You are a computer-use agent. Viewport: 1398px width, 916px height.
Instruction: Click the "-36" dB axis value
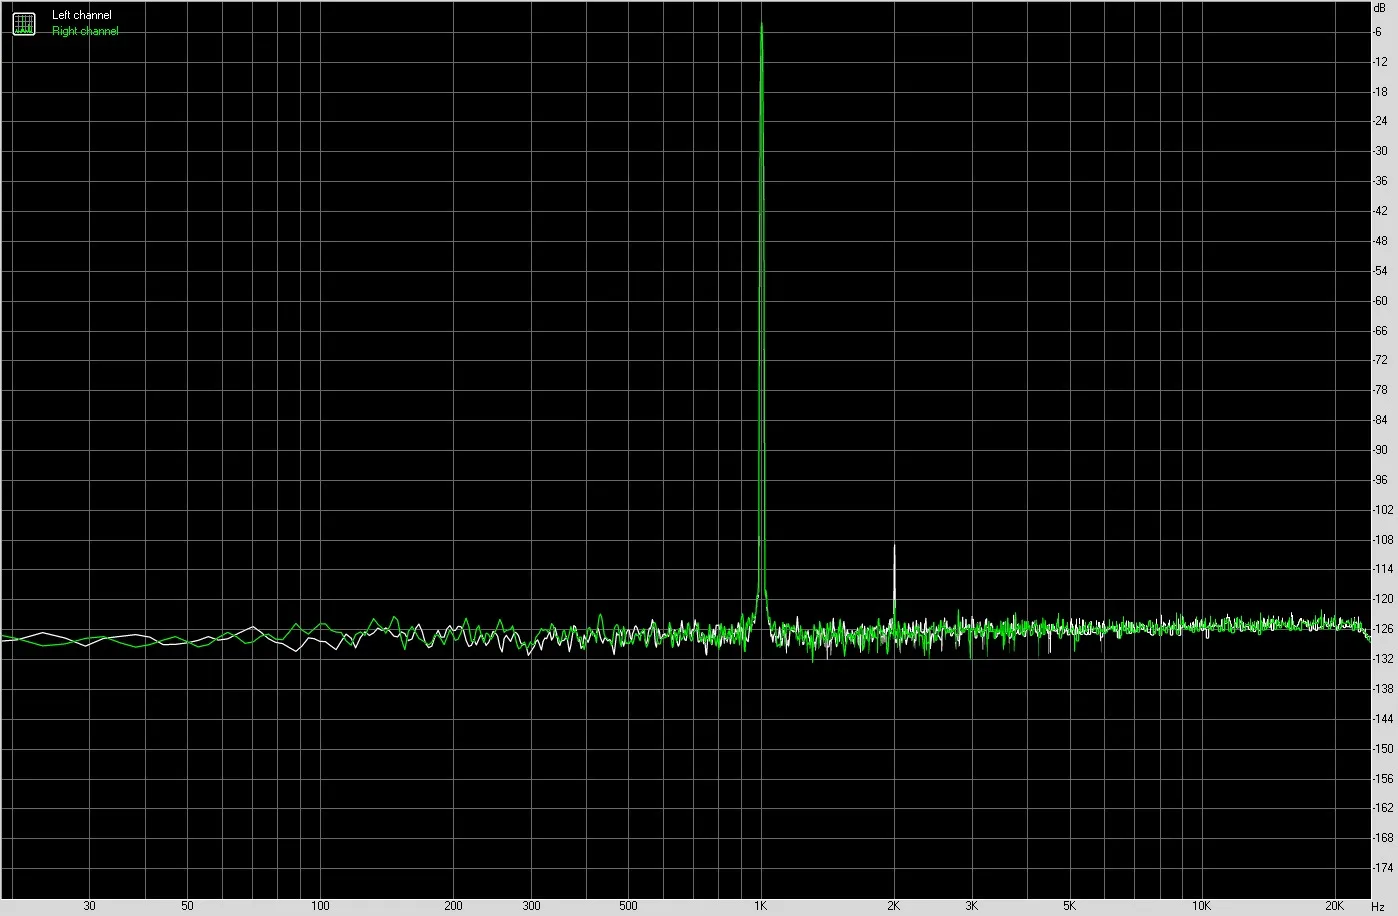point(1380,181)
